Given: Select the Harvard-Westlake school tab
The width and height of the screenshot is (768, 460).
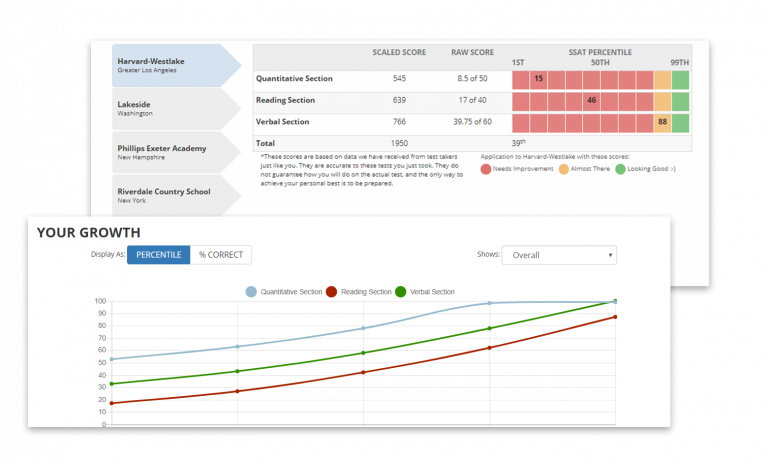Looking at the screenshot, I should [170, 65].
